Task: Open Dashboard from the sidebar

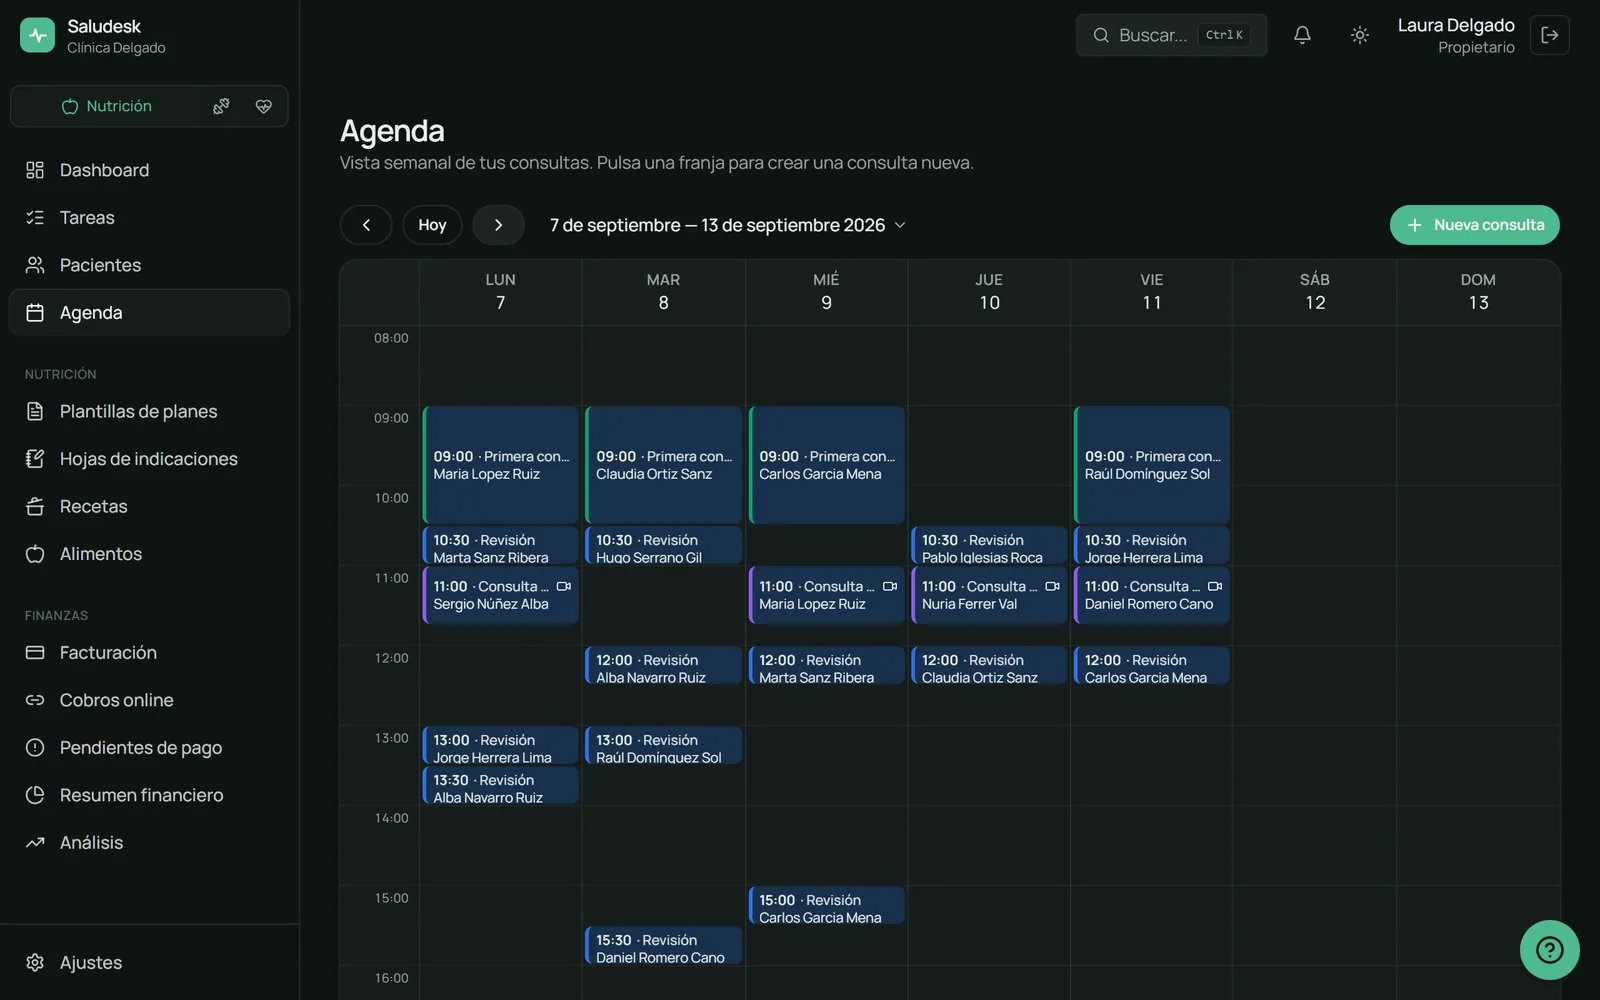Action: 149,170
